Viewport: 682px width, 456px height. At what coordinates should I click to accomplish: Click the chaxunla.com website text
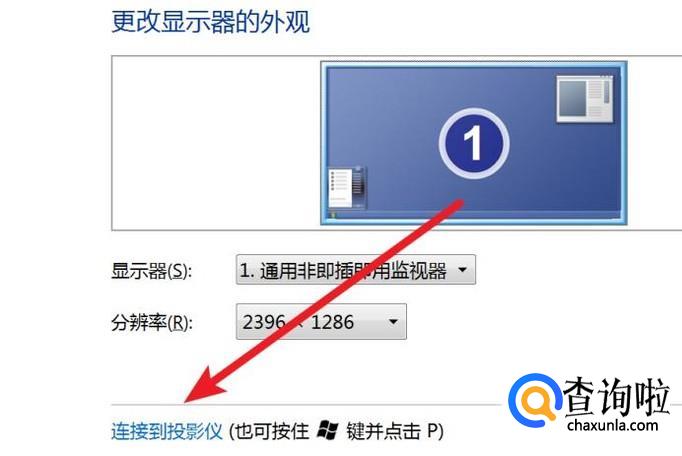612,425
